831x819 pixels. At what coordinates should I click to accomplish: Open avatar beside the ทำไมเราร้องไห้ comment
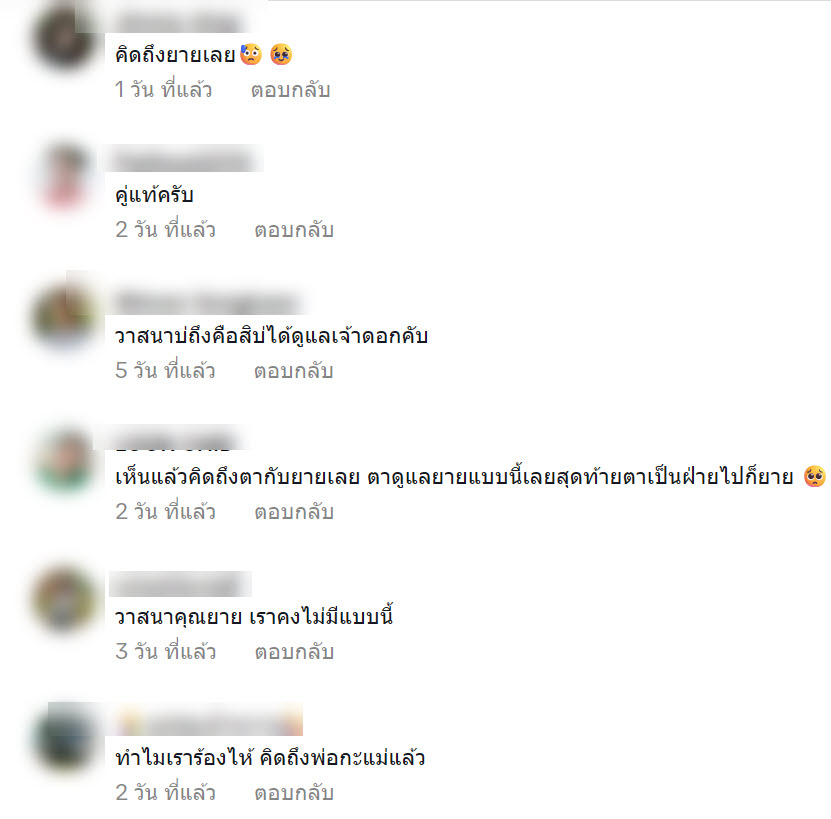65,739
